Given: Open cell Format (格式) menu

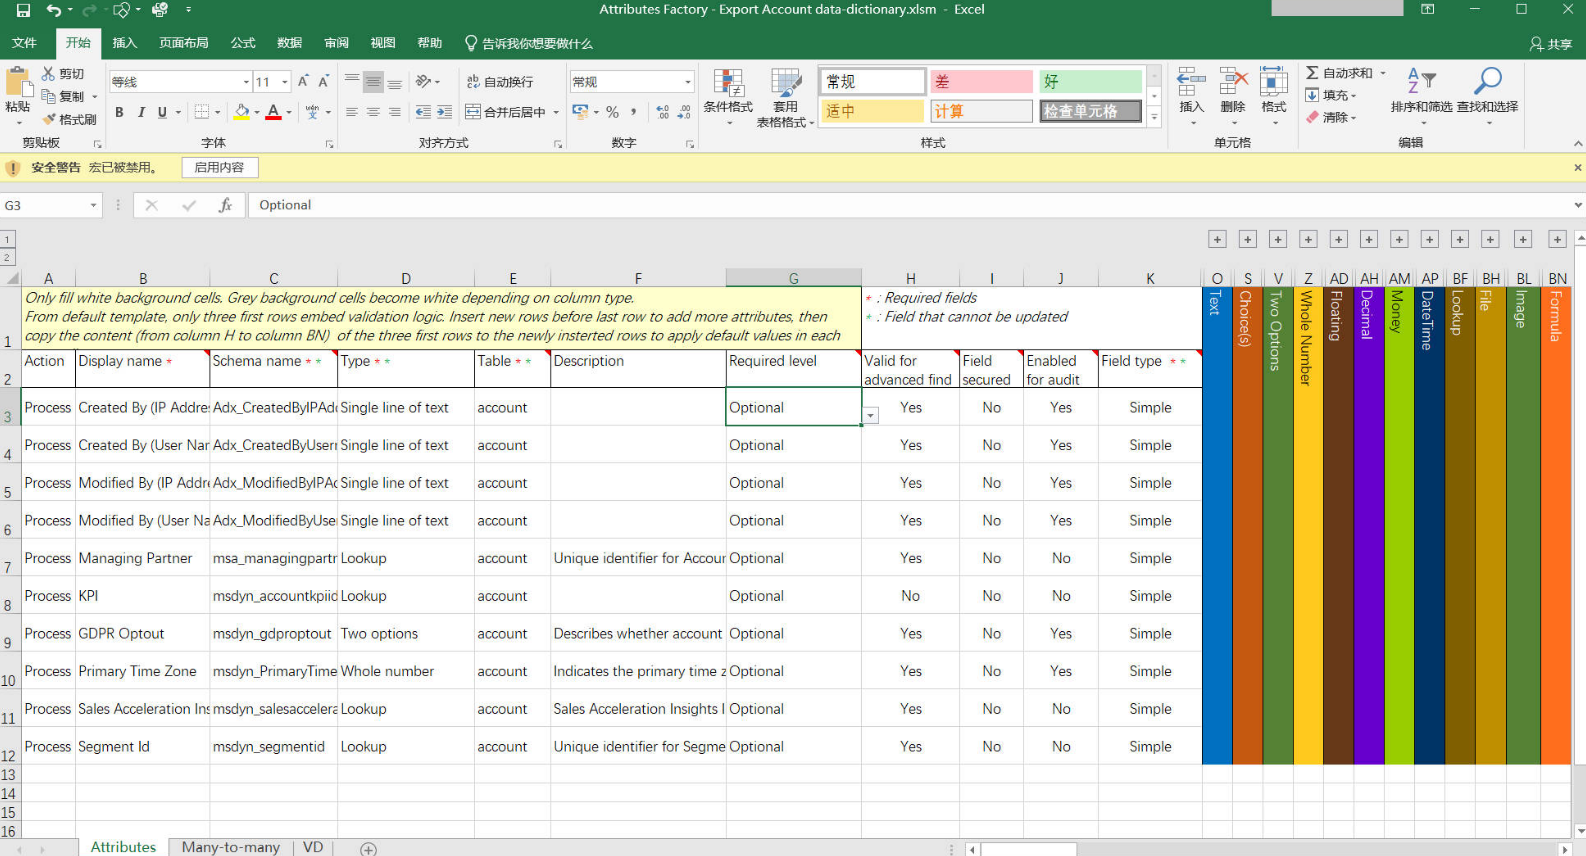Looking at the screenshot, I should point(1274,96).
